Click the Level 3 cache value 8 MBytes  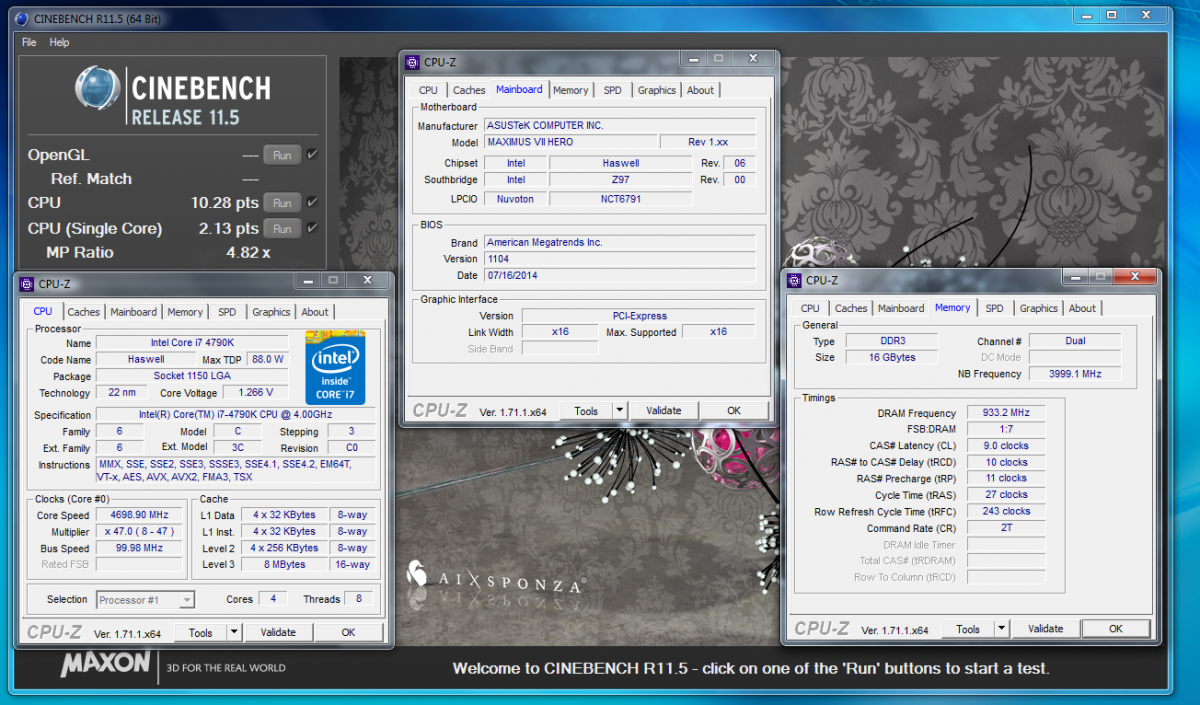(x=286, y=564)
